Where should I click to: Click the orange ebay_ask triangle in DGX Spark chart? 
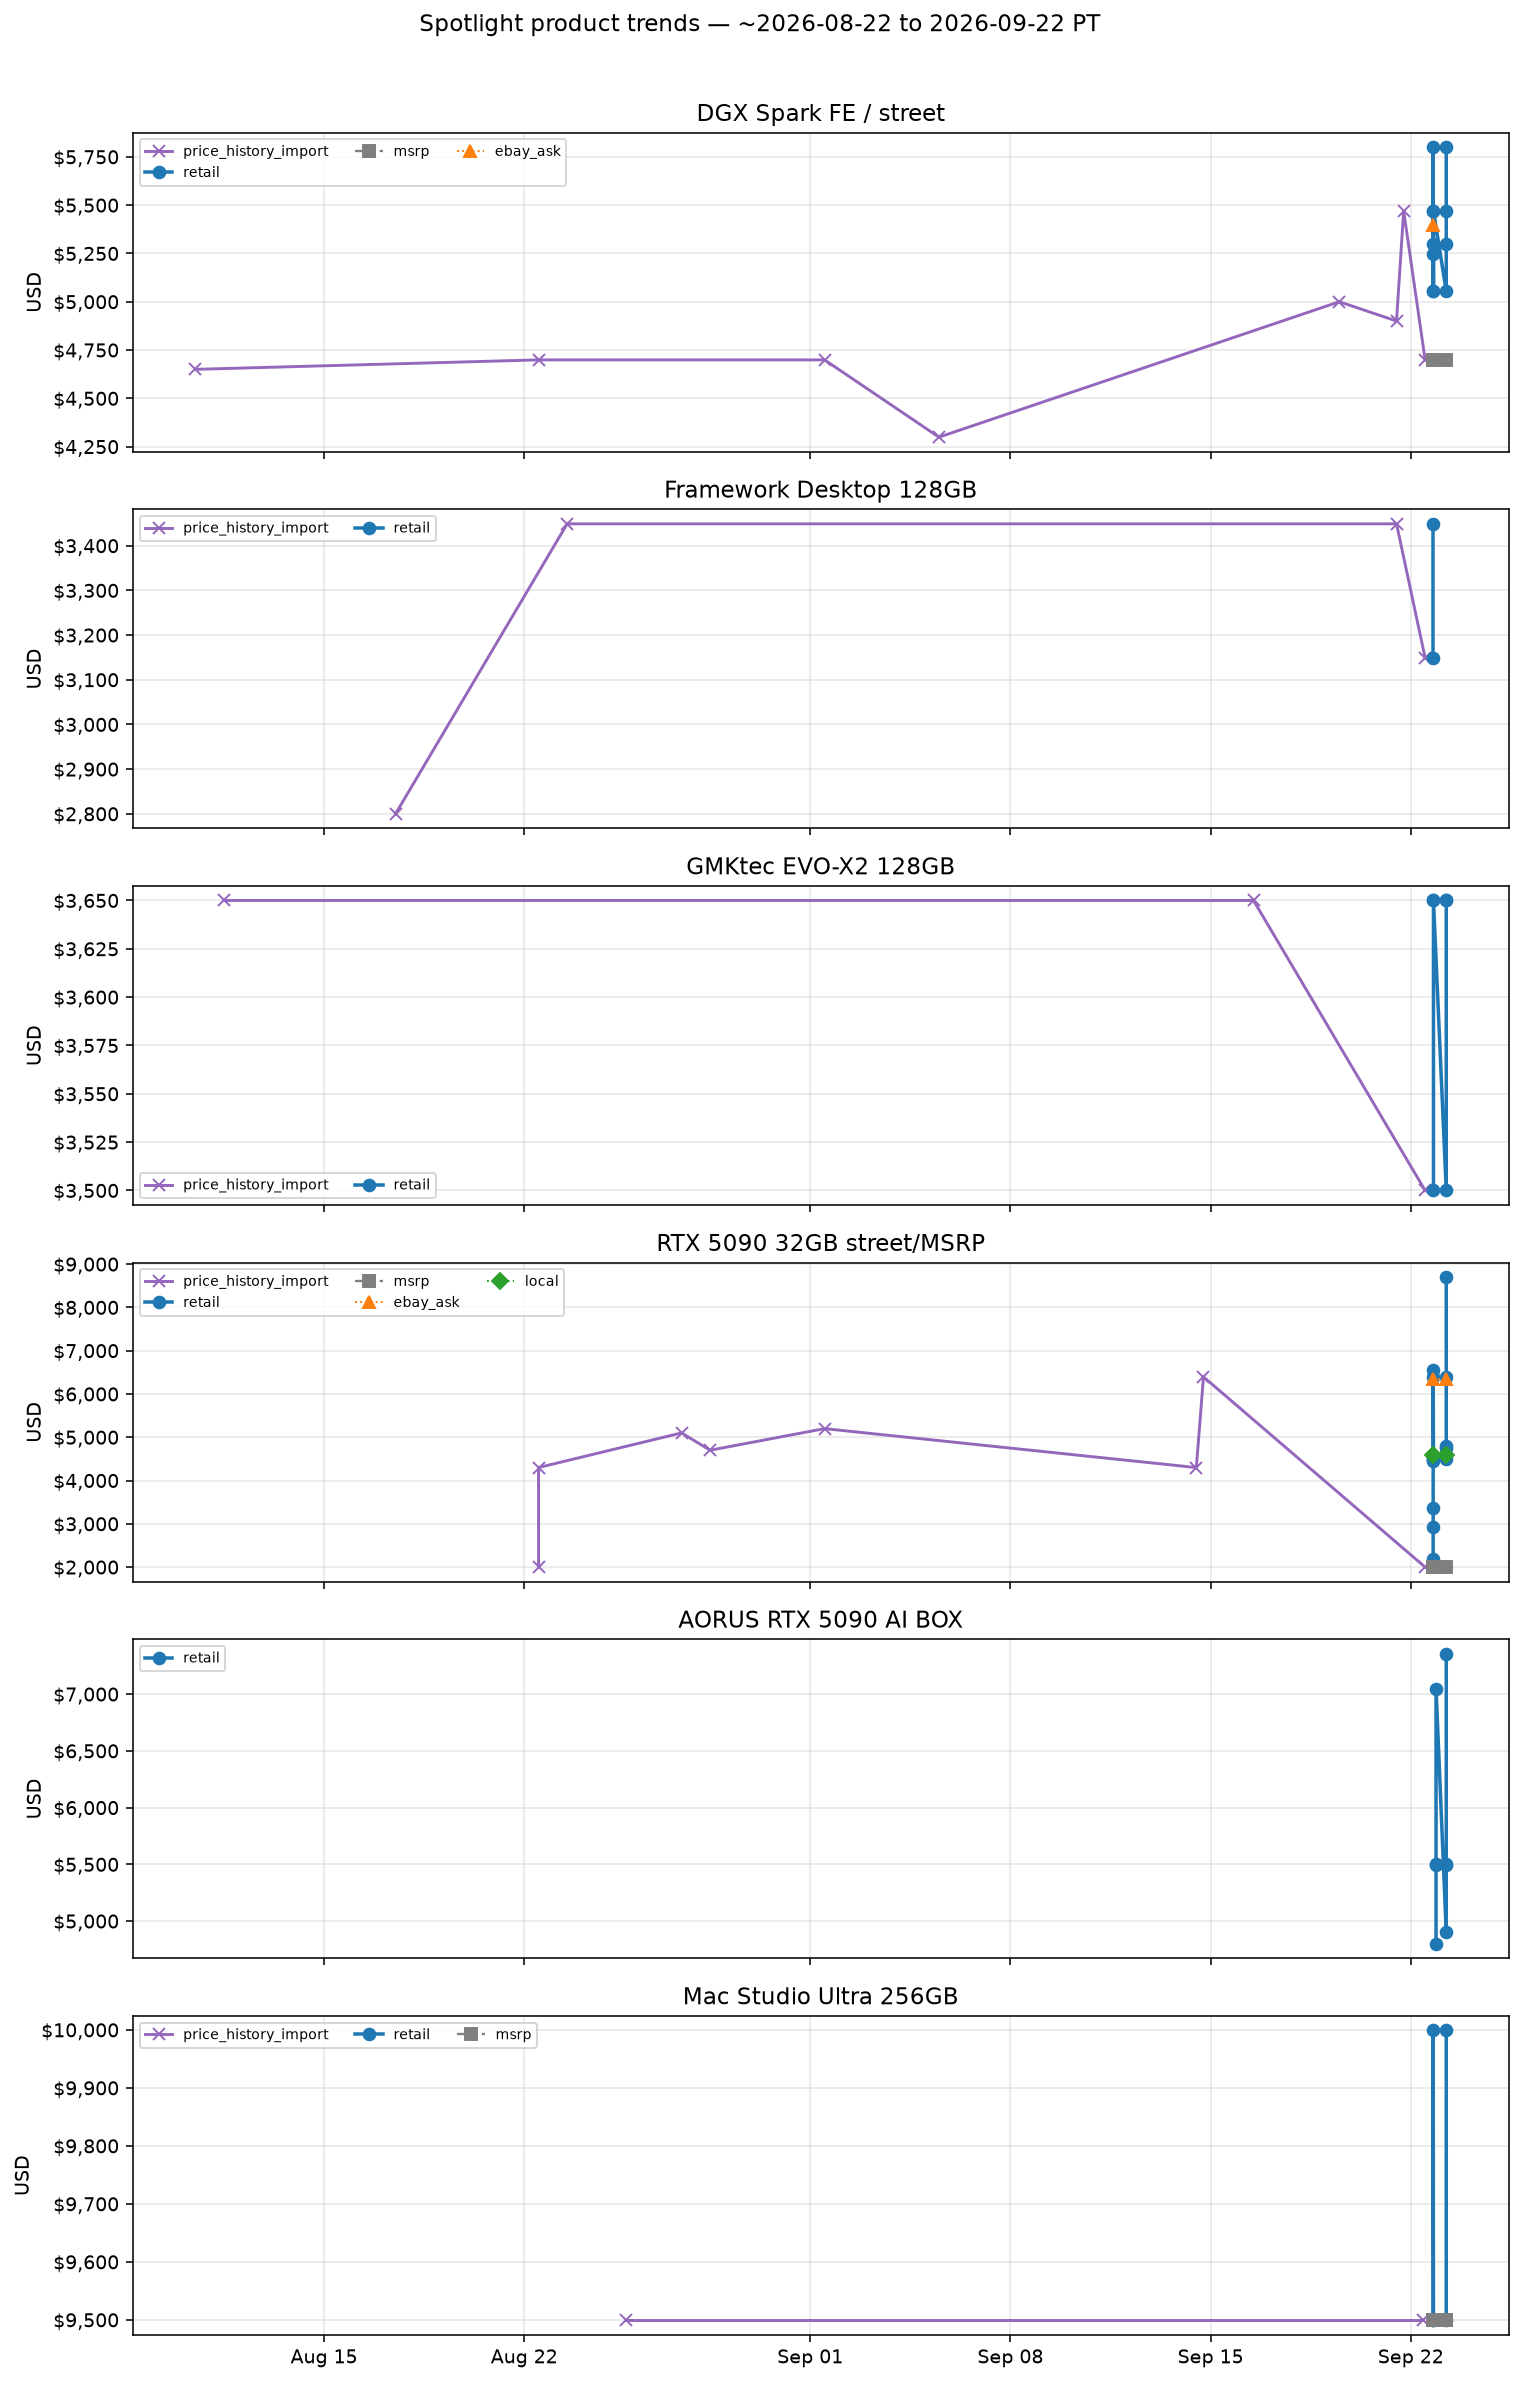point(1433,225)
